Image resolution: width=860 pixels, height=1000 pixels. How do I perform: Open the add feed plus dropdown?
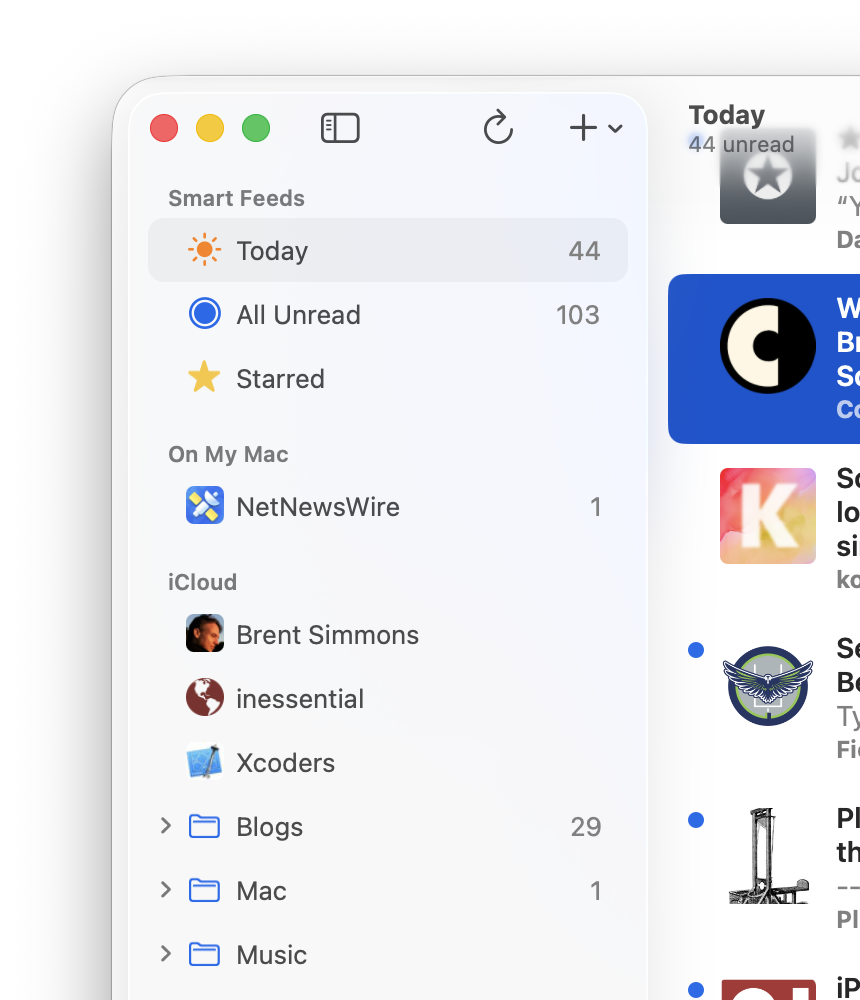click(596, 128)
